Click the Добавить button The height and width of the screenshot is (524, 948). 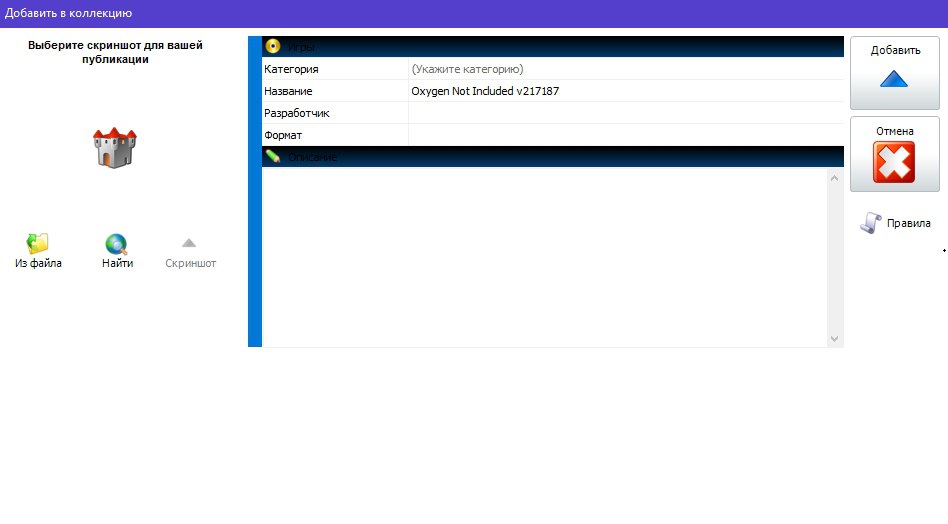coord(895,73)
